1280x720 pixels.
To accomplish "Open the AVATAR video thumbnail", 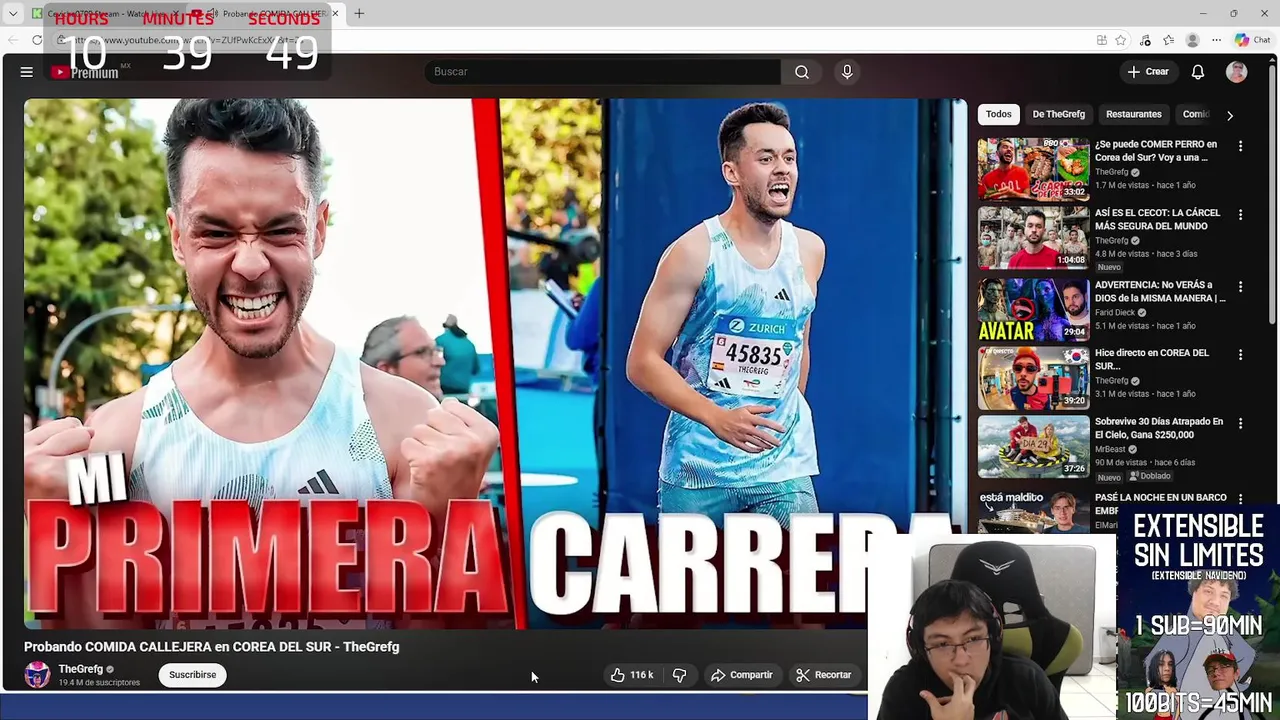I will tap(1033, 310).
